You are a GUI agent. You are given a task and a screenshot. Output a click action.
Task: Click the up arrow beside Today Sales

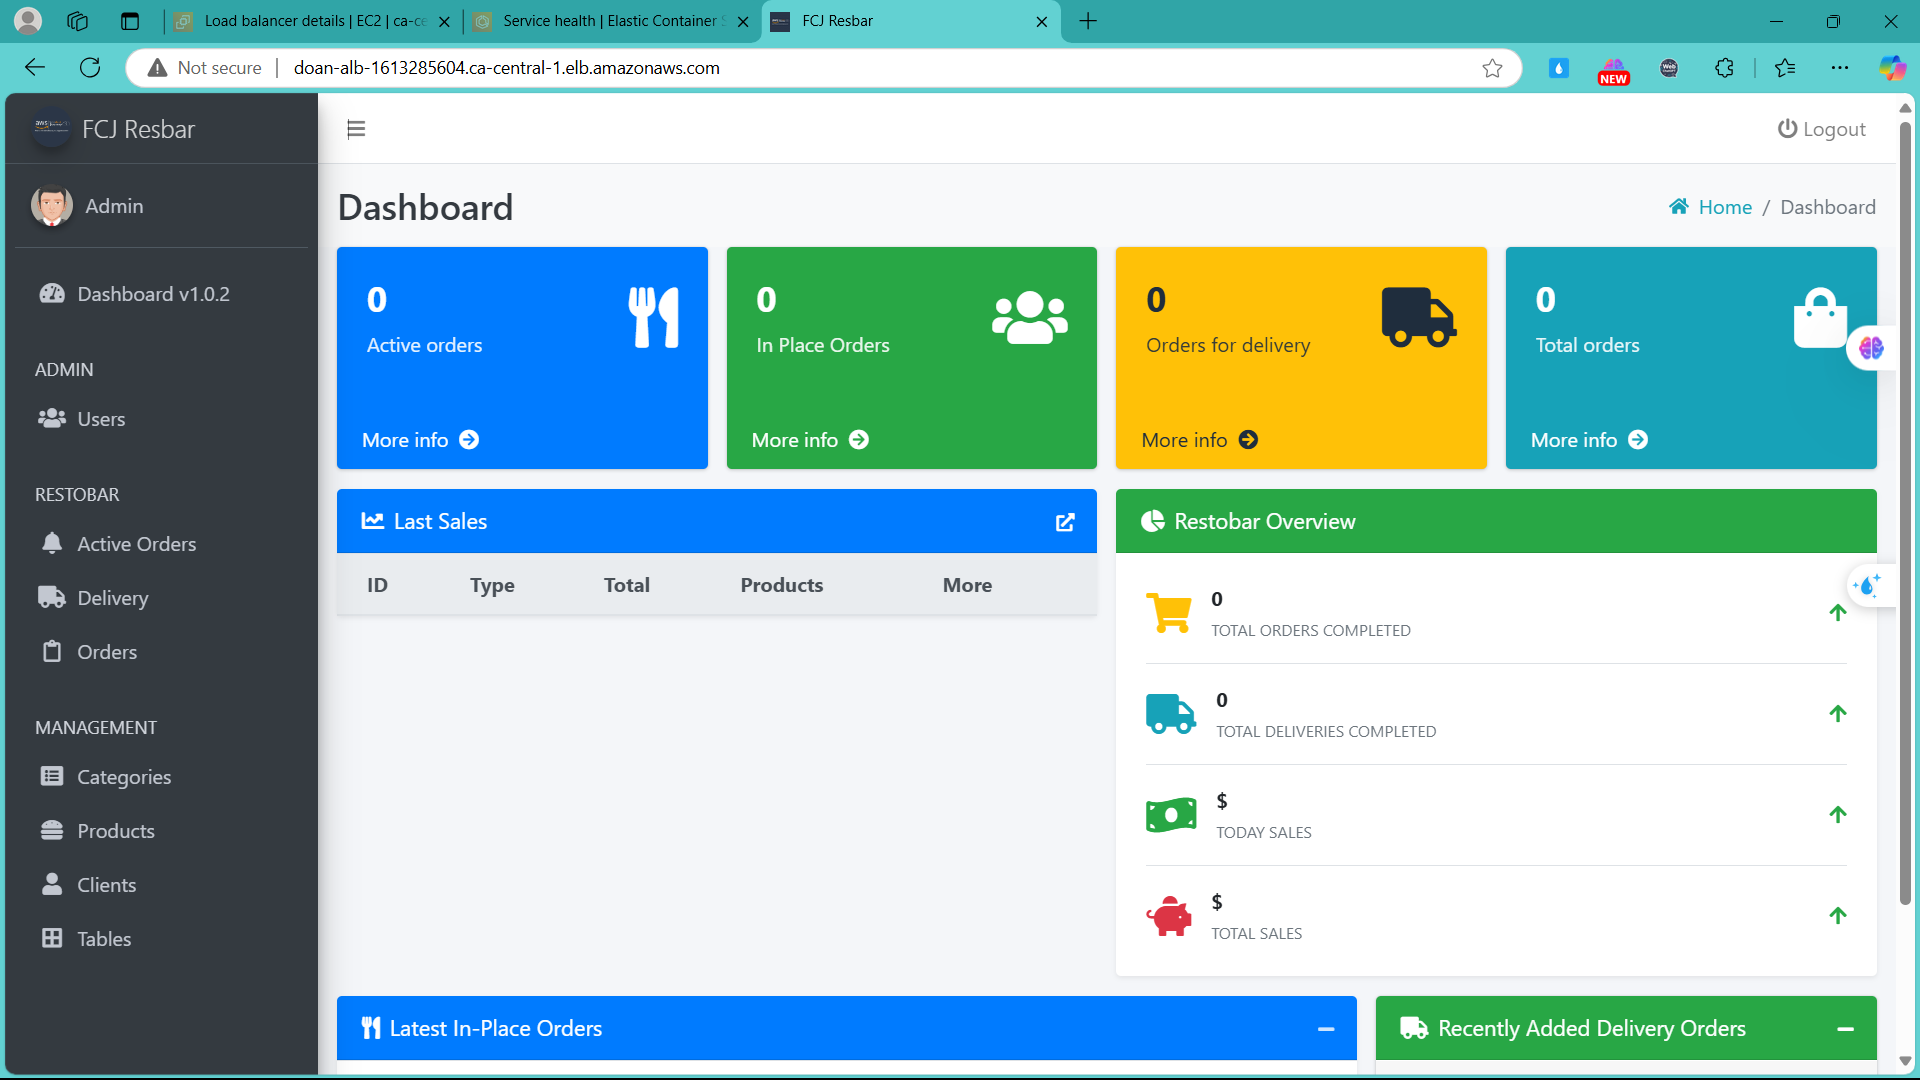[x=1838, y=815]
